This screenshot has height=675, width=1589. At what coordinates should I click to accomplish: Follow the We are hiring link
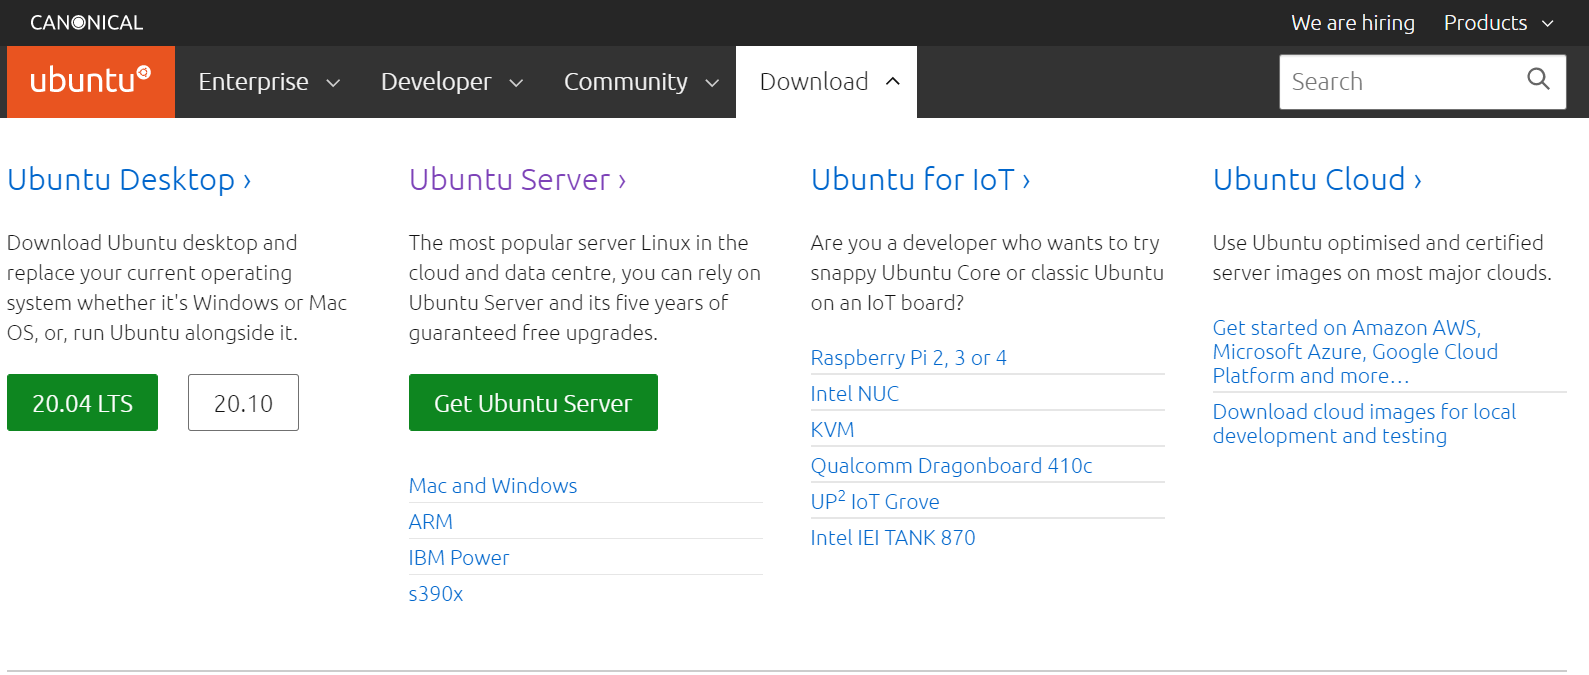(x=1352, y=23)
